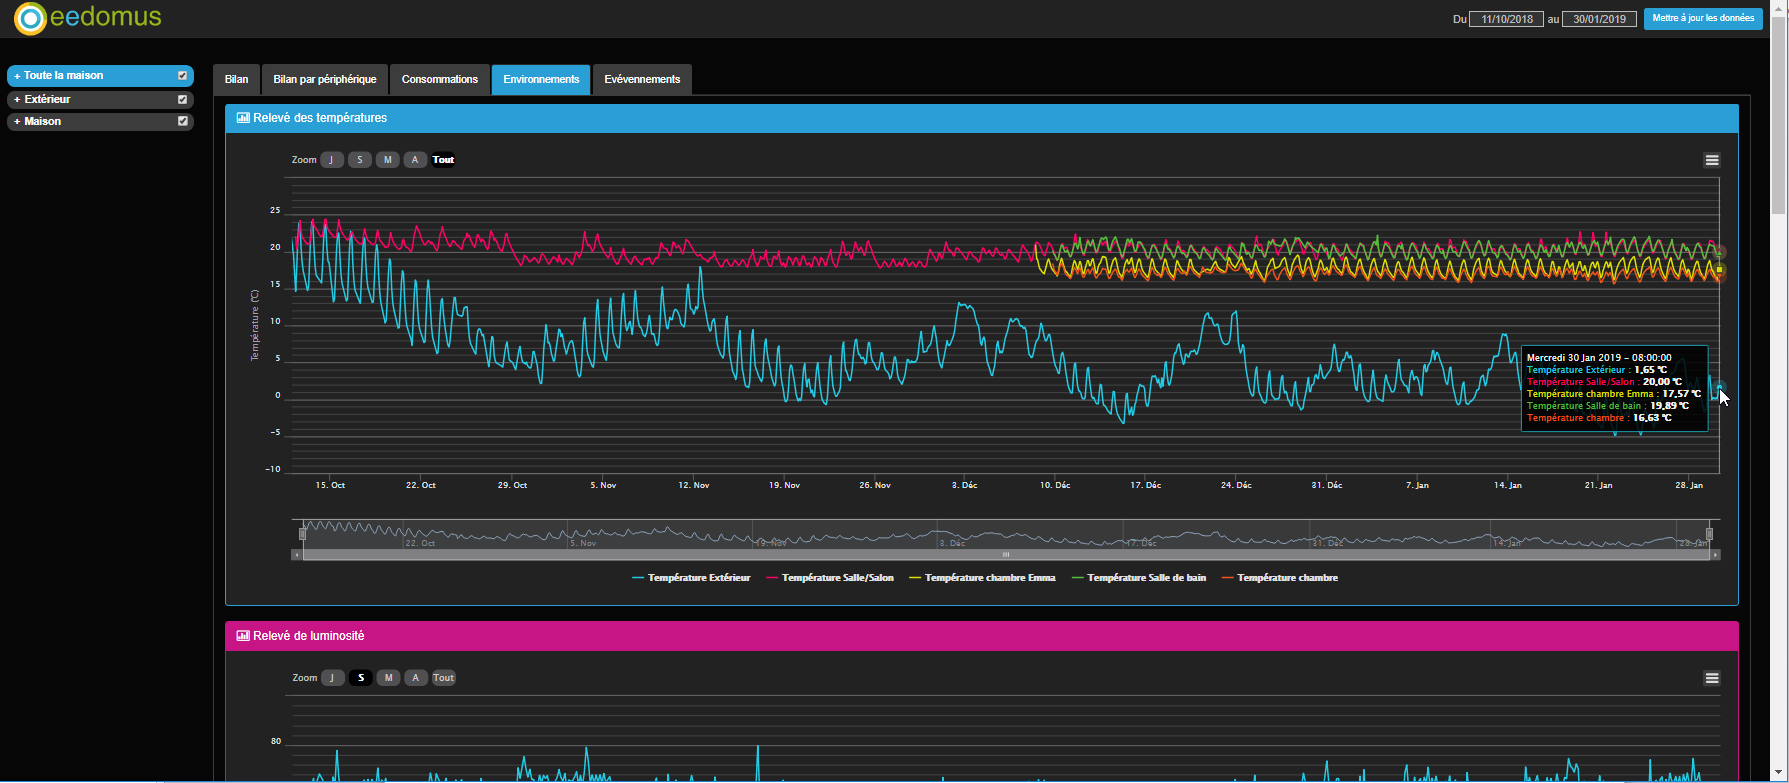Viewport: 1789px width, 783px height.
Task: Open the luminosity chart hamburger menu
Action: point(1712,678)
